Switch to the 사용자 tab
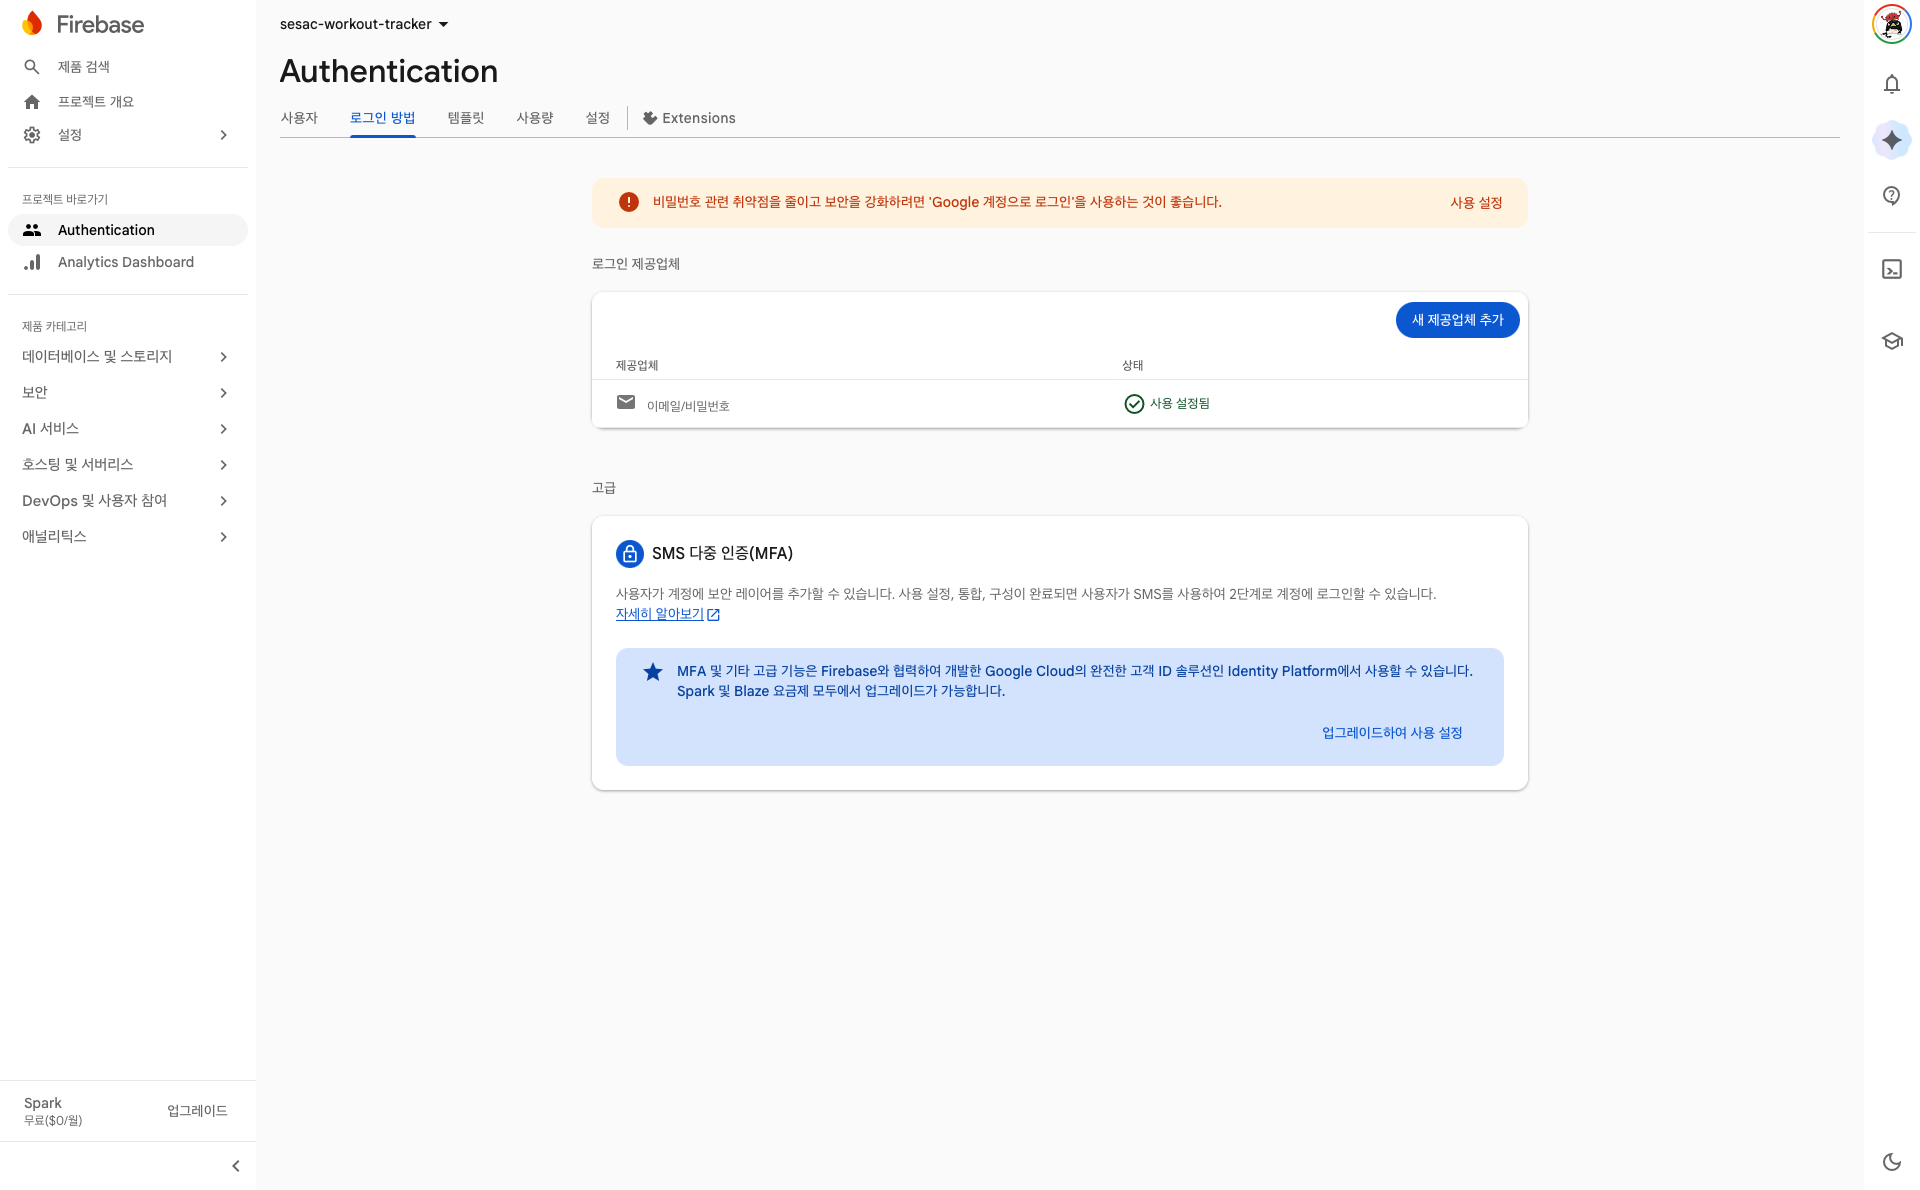This screenshot has width=1920, height=1190. click(x=299, y=118)
